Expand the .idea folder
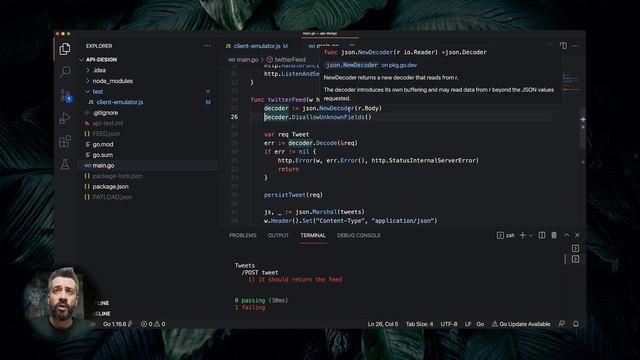 [x=99, y=70]
